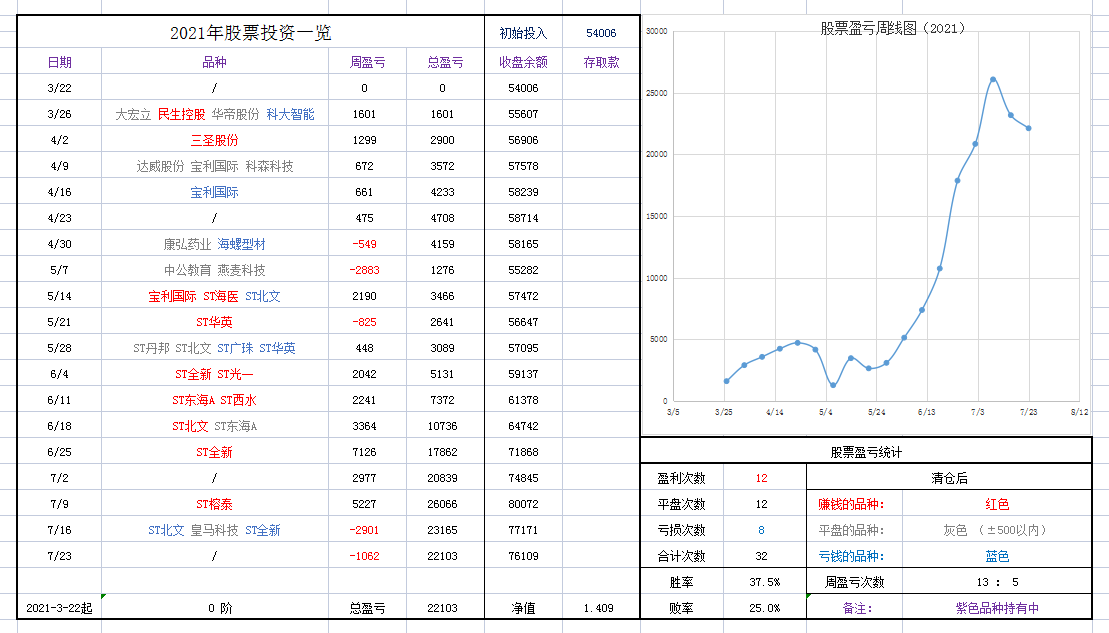Screen dimensions: 1109x633
Task: Select ST广珠 in 5/28 row
Action: tap(235, 348)
